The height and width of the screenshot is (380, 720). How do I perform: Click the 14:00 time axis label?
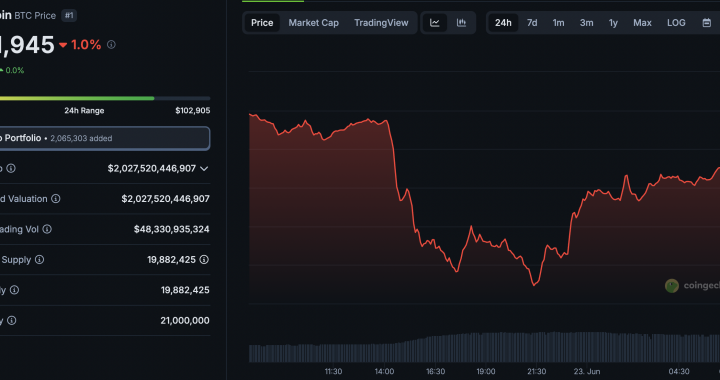(384, 371)
